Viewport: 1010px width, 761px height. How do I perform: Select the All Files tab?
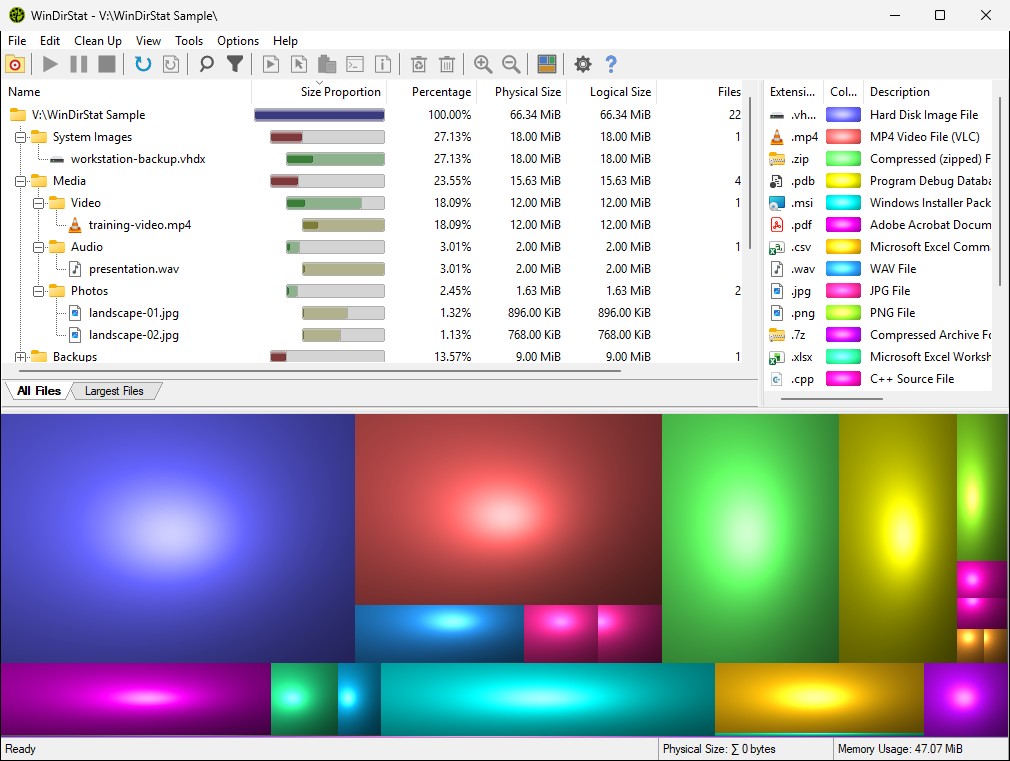click(x=39, y=391)
